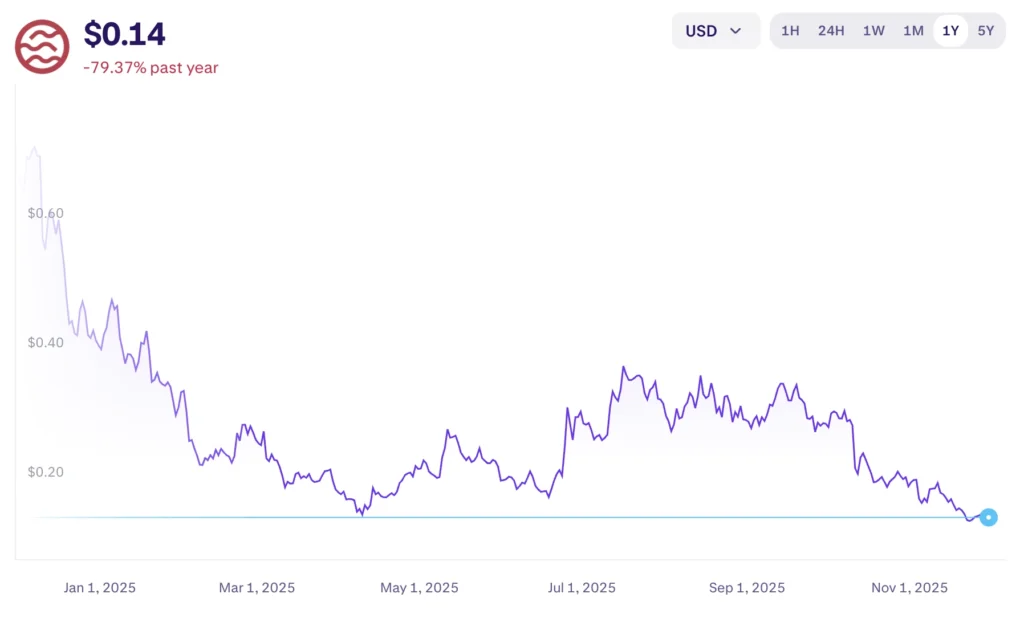The image size is (1024, 618).
Task: Click the May 1, 2025 axis label
Action: click(x=419, y=588)
